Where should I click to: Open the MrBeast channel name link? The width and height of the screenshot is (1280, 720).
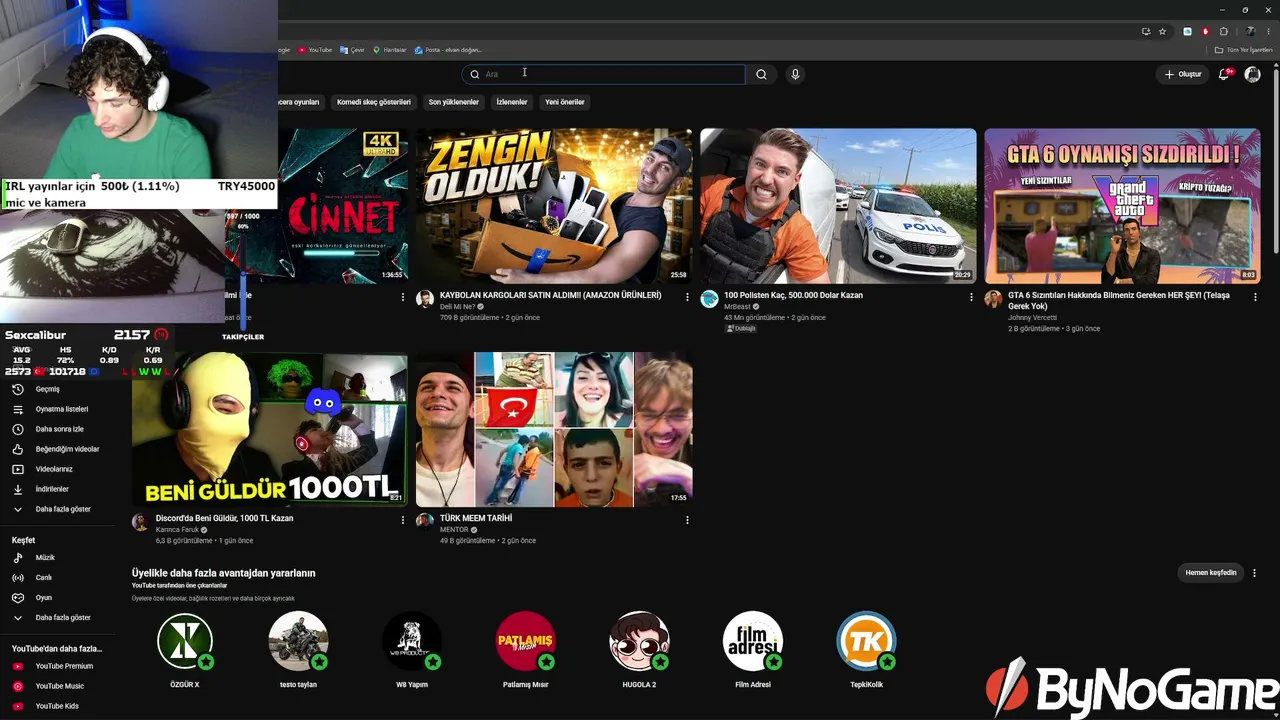[x=738, y=307]
